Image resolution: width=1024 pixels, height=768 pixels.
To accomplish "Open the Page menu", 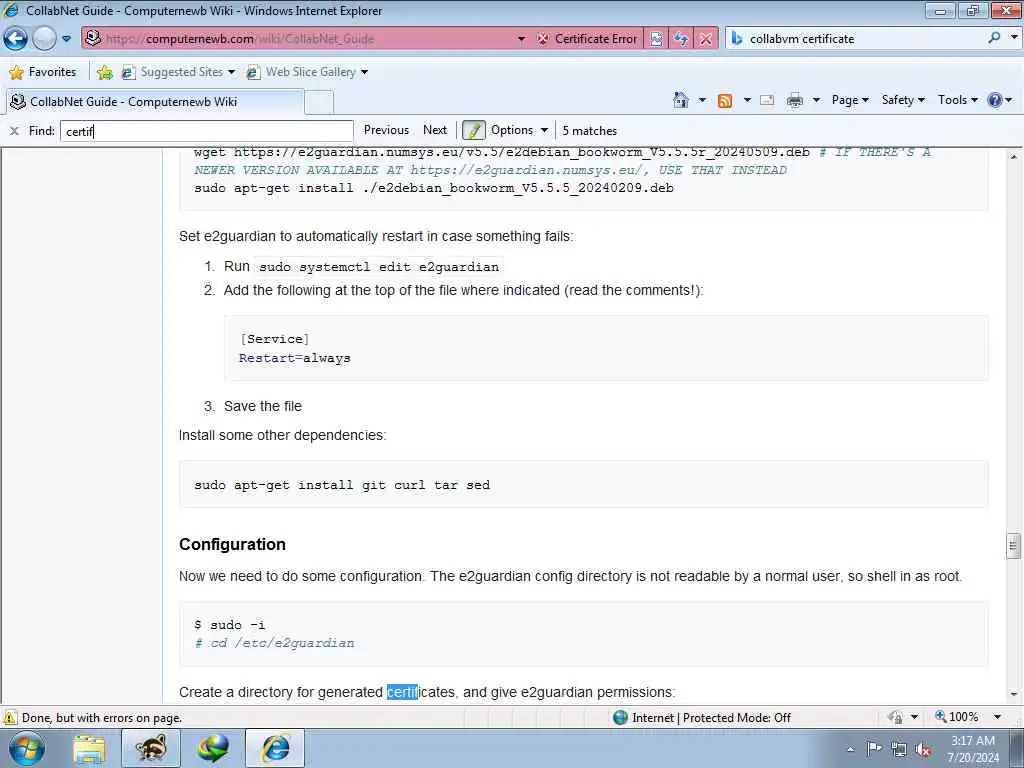I will point(850,100).
